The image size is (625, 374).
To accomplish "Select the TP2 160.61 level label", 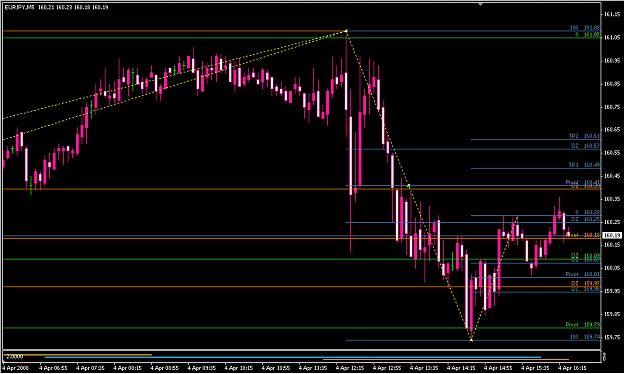I will pyautogui.click(x=584, y=136).
